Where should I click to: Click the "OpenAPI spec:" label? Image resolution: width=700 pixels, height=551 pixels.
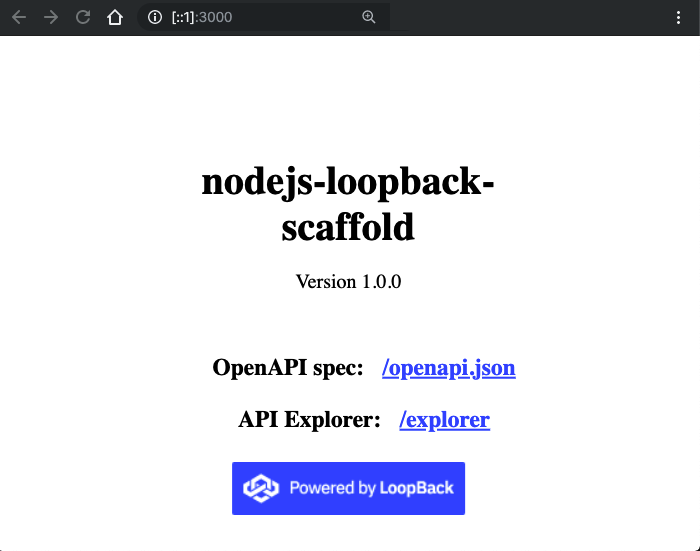(288, 368)
